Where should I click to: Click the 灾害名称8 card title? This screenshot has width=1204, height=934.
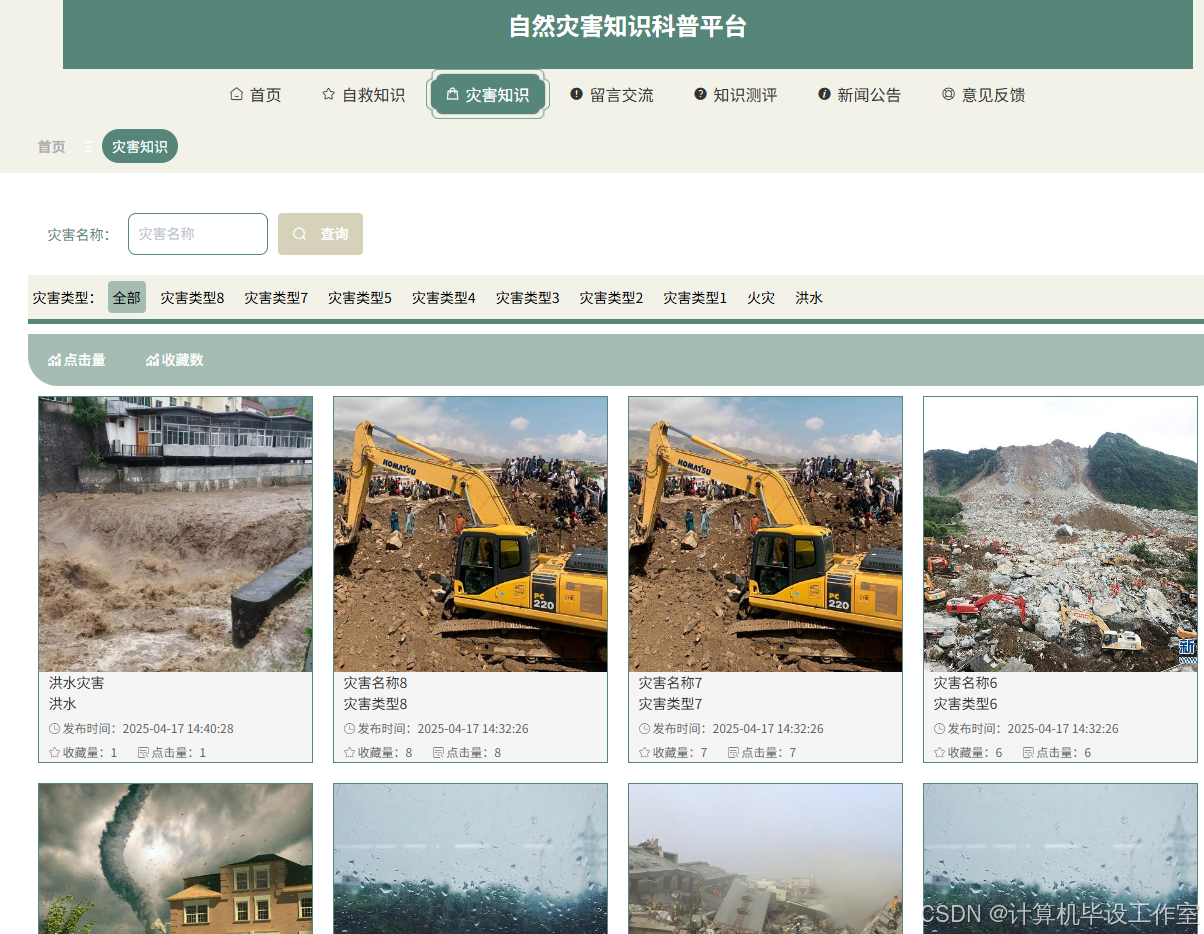pos(376,683)
